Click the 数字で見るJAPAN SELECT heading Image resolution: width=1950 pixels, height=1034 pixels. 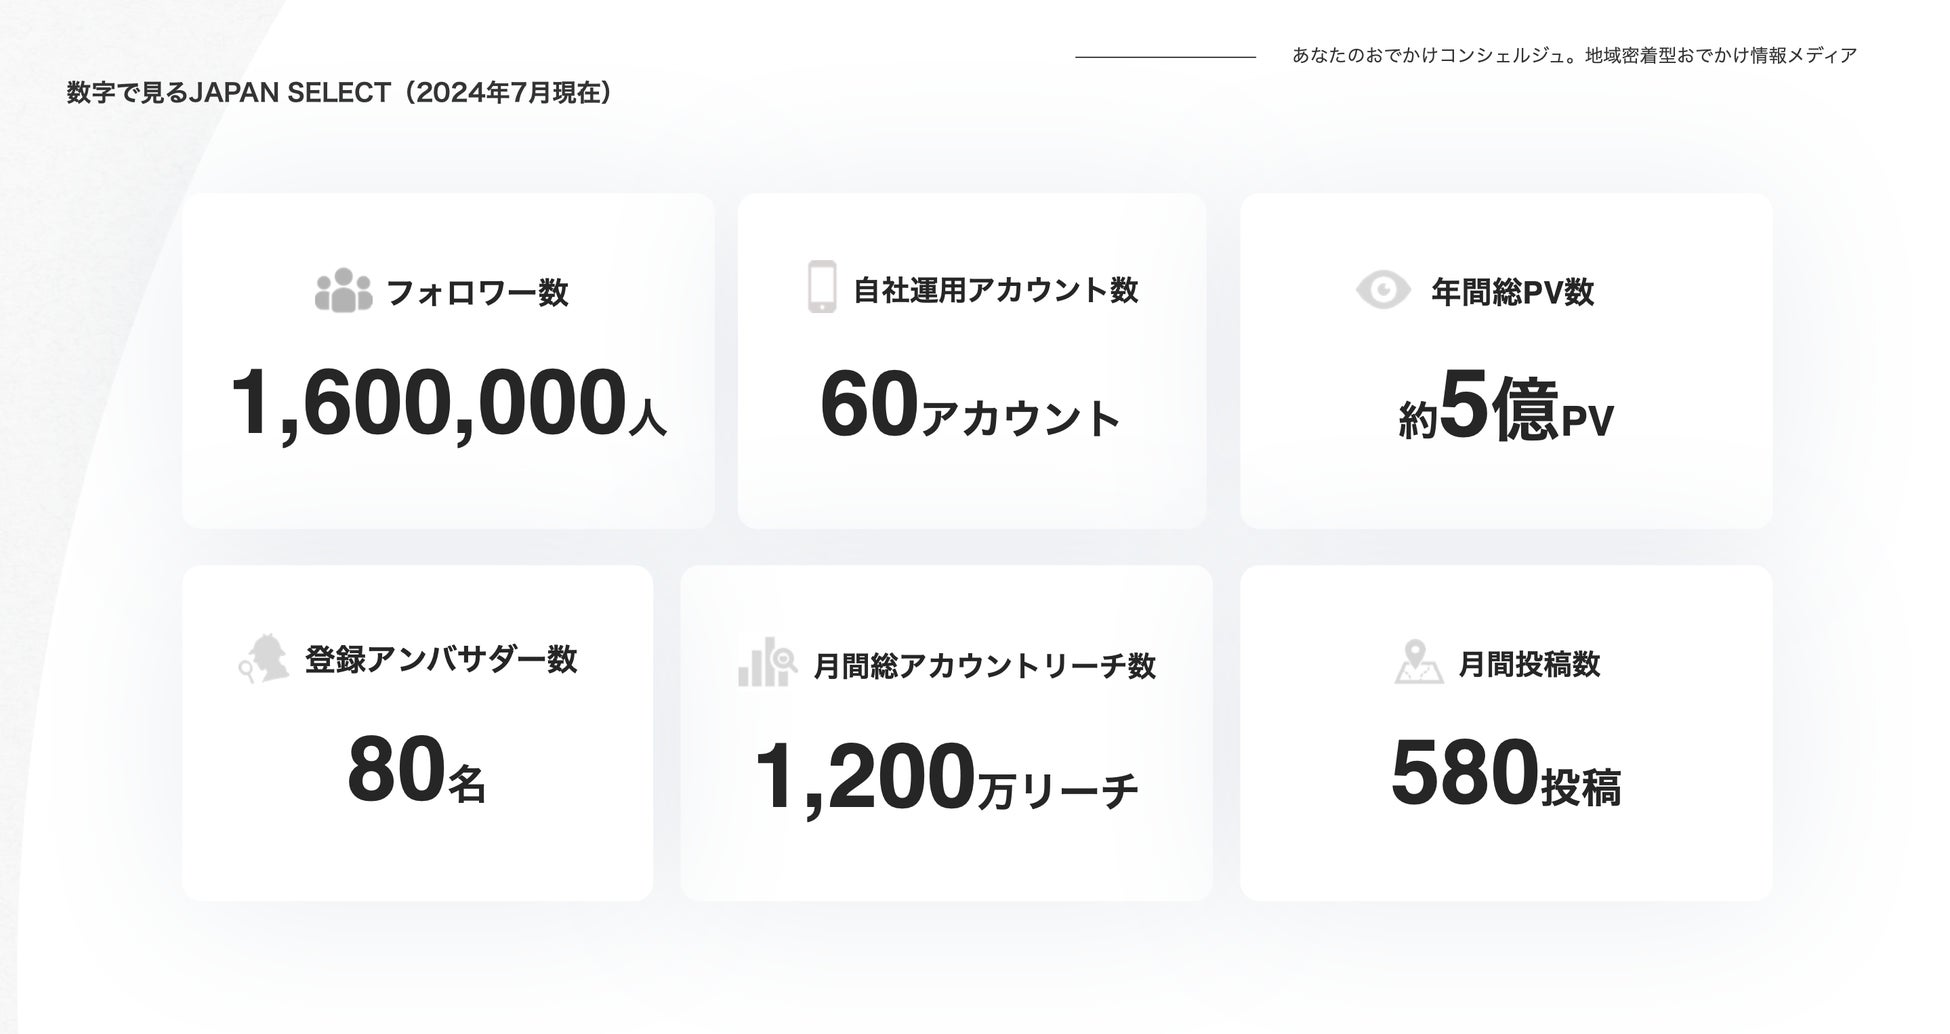click(x=340, y=93)
